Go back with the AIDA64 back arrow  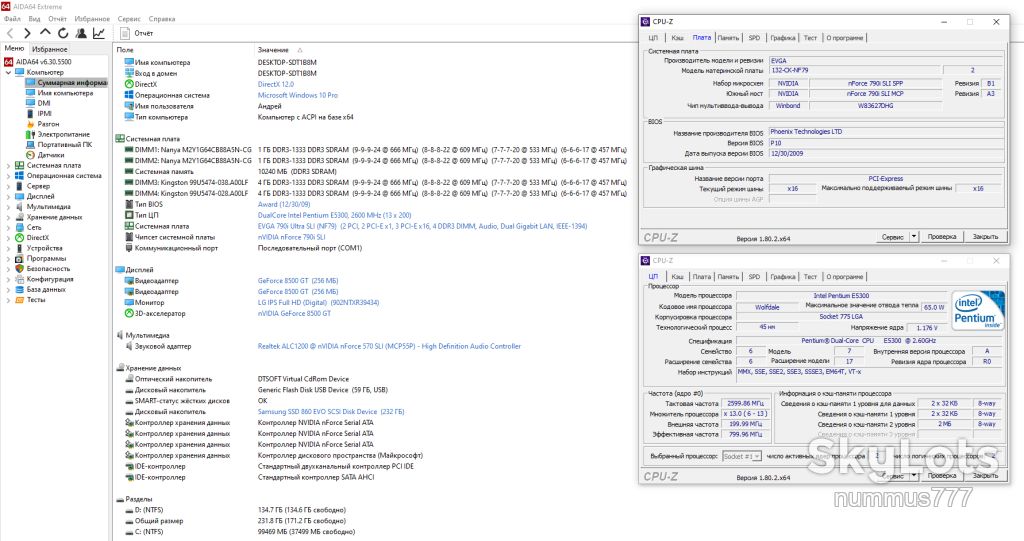(10, 33)
